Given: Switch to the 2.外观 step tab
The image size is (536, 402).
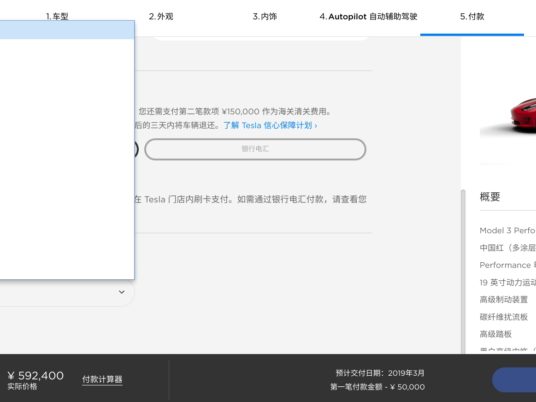Looking at the screenshot, I should point(161,16).
